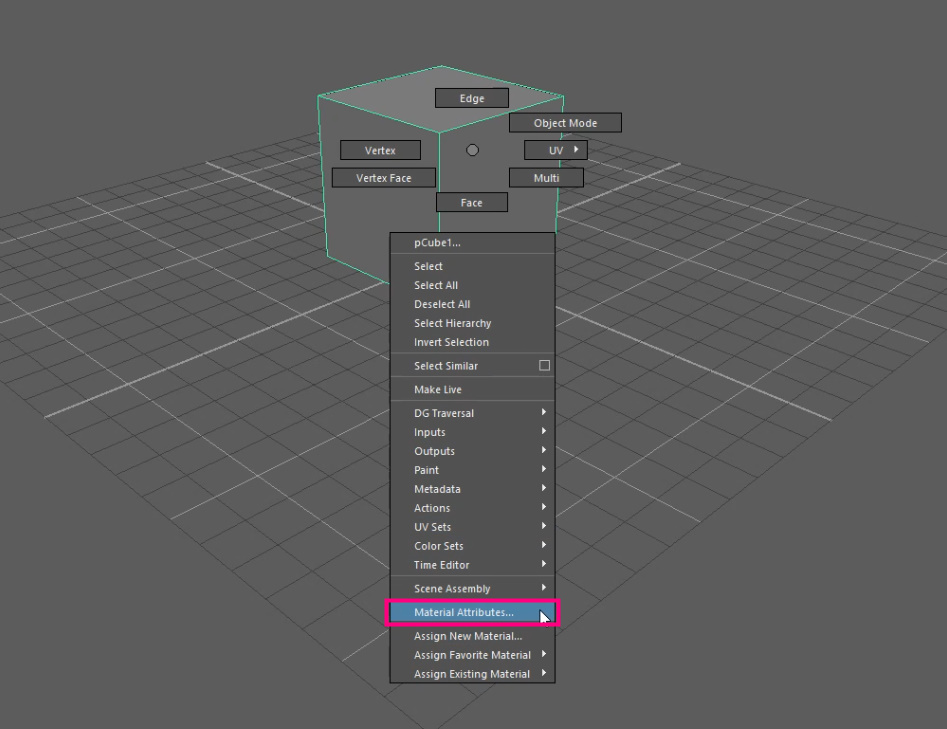
Task: Expand the Inputs submenu
Action: click(472, 432)
